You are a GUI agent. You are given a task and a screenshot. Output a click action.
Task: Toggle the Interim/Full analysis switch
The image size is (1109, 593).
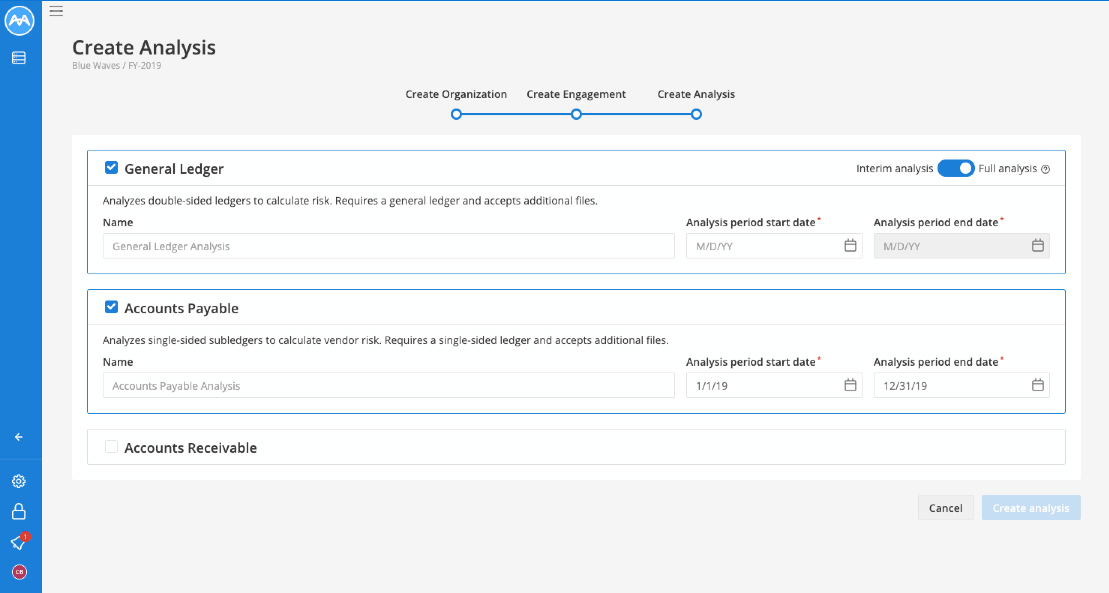tap(956, 168)
